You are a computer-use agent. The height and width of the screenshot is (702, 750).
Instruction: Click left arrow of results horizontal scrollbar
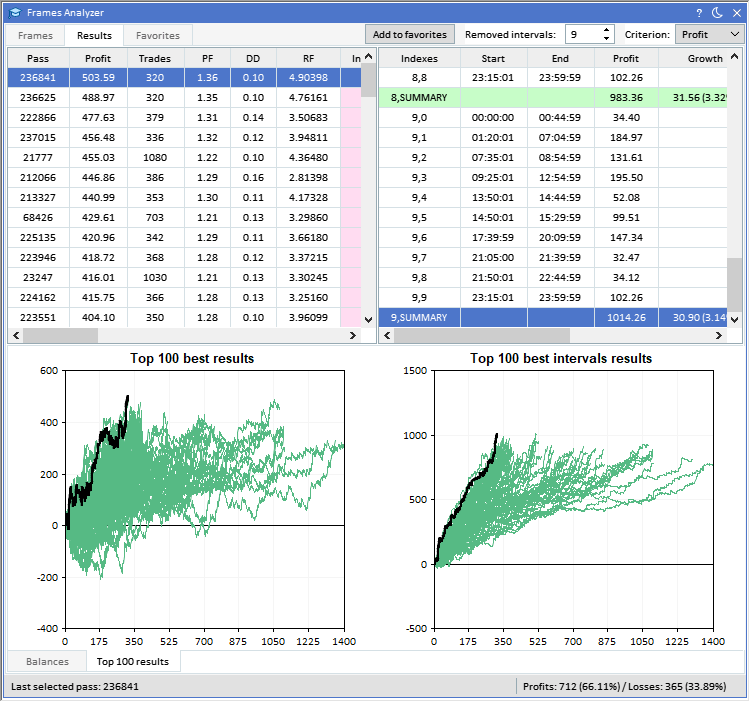pos(16,336)
